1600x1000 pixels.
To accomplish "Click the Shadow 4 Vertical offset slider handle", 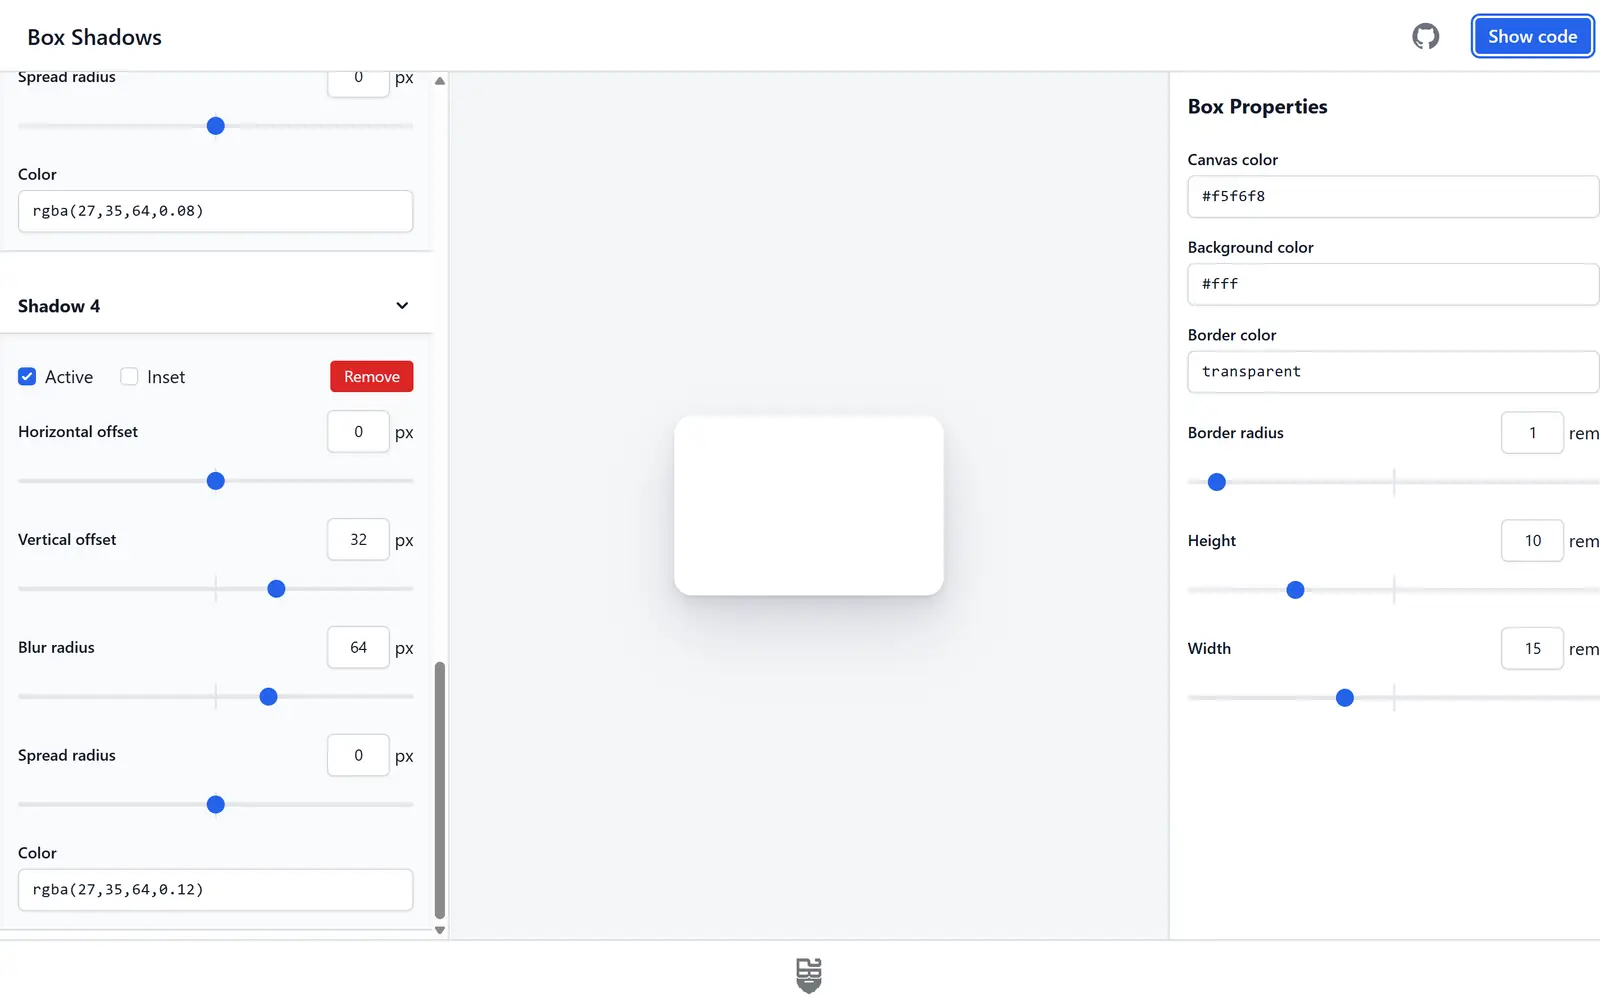I will [x=277, y=589].
